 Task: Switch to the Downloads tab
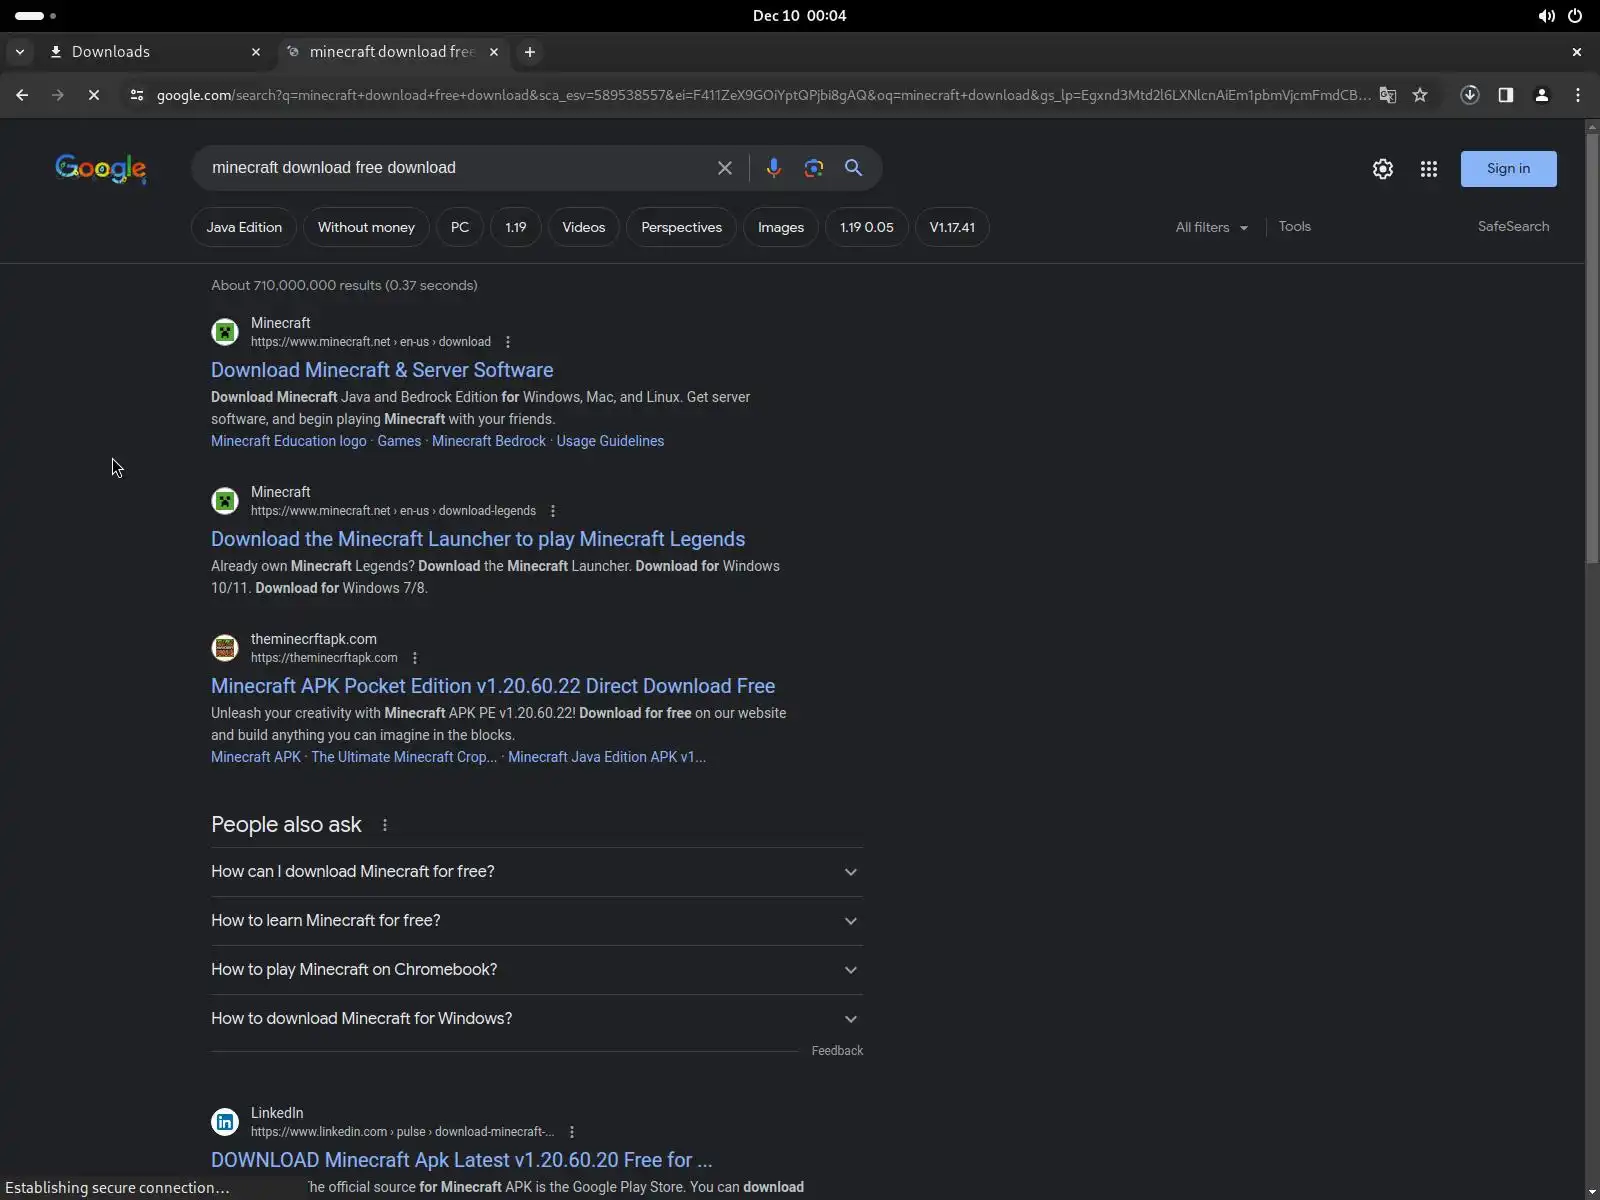pyautogui.click(x=155, y=52)
